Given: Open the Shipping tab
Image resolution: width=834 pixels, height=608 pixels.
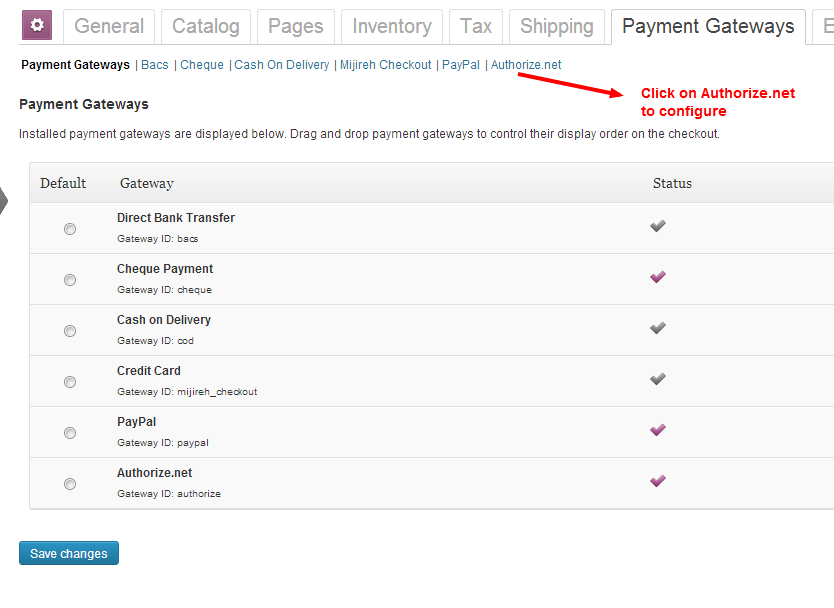Looking at the screenshot, I should [557, 26].
